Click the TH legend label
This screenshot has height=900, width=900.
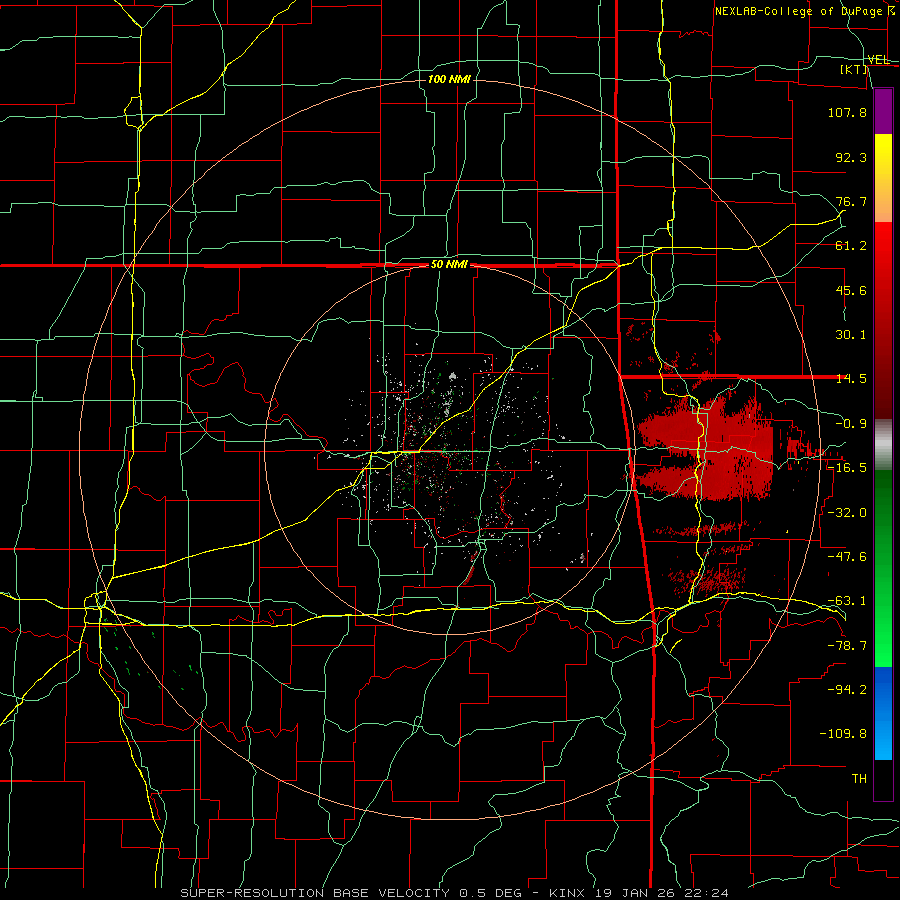click(x=859, y=778)
